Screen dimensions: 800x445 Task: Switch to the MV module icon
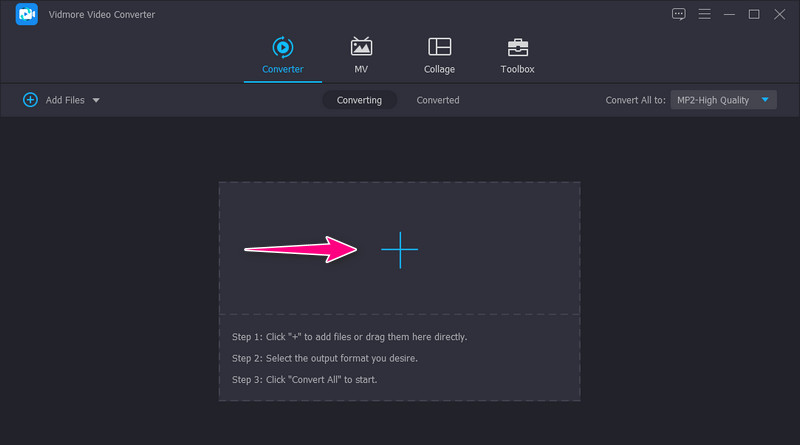click(x=361, y=47)
